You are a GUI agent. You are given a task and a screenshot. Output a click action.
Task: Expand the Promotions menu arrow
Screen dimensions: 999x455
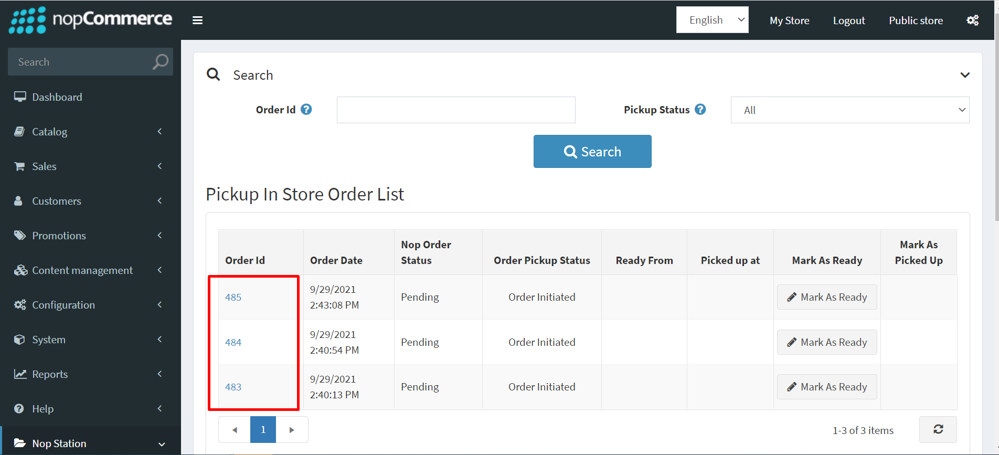pyautogui.click(x=160, y=236)
